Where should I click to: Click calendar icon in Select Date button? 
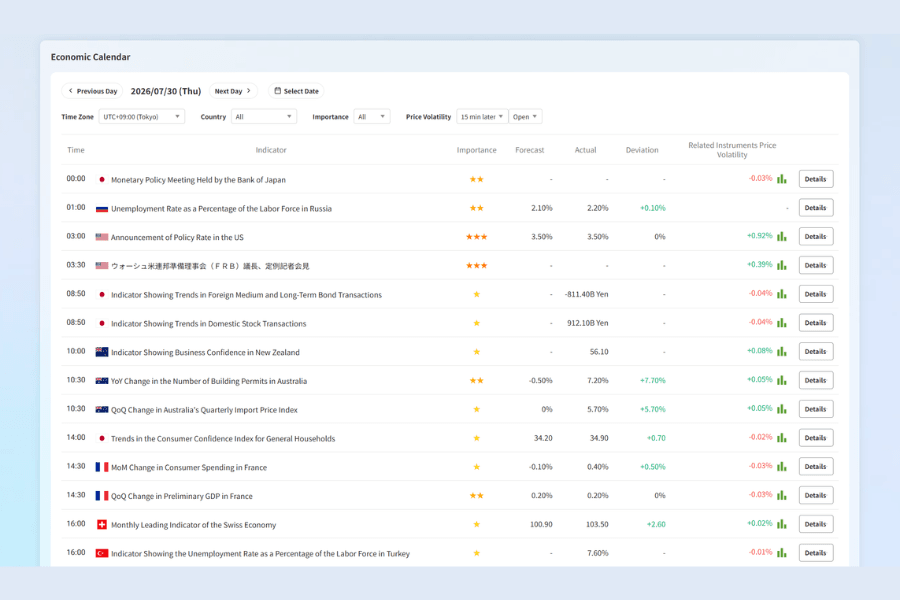(278, 91)
